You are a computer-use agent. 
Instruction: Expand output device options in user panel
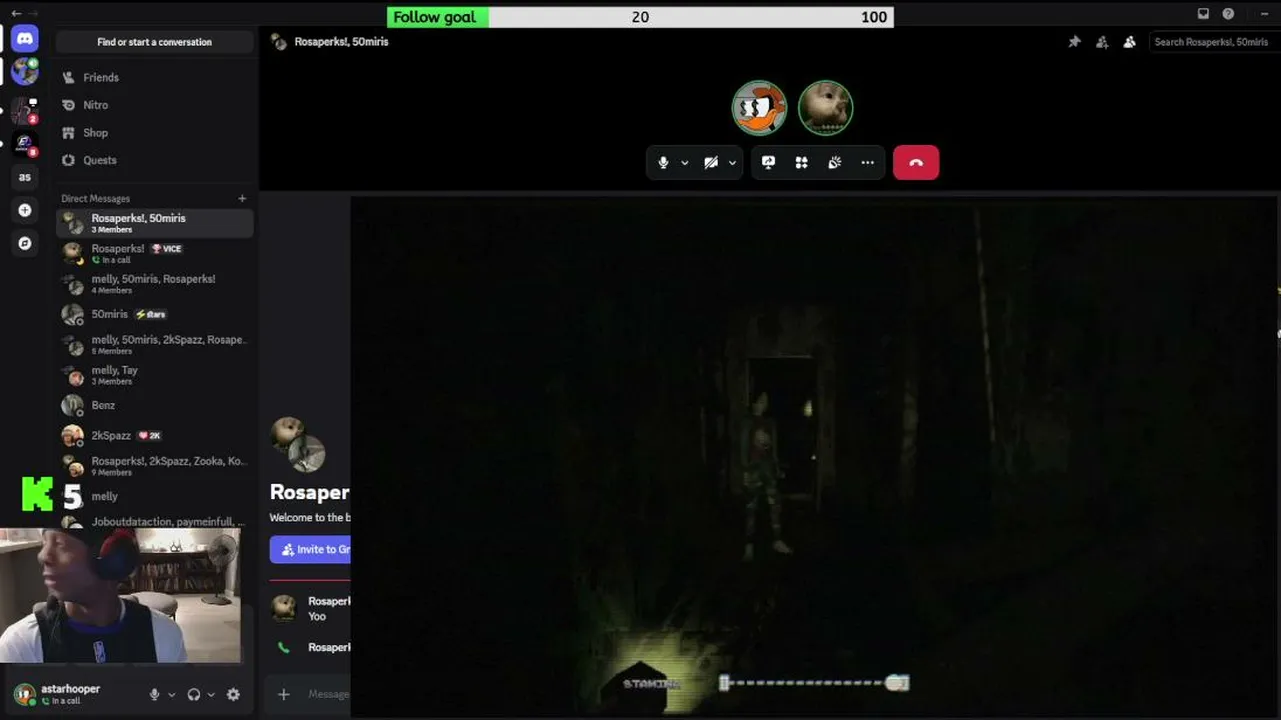(211, 695)
